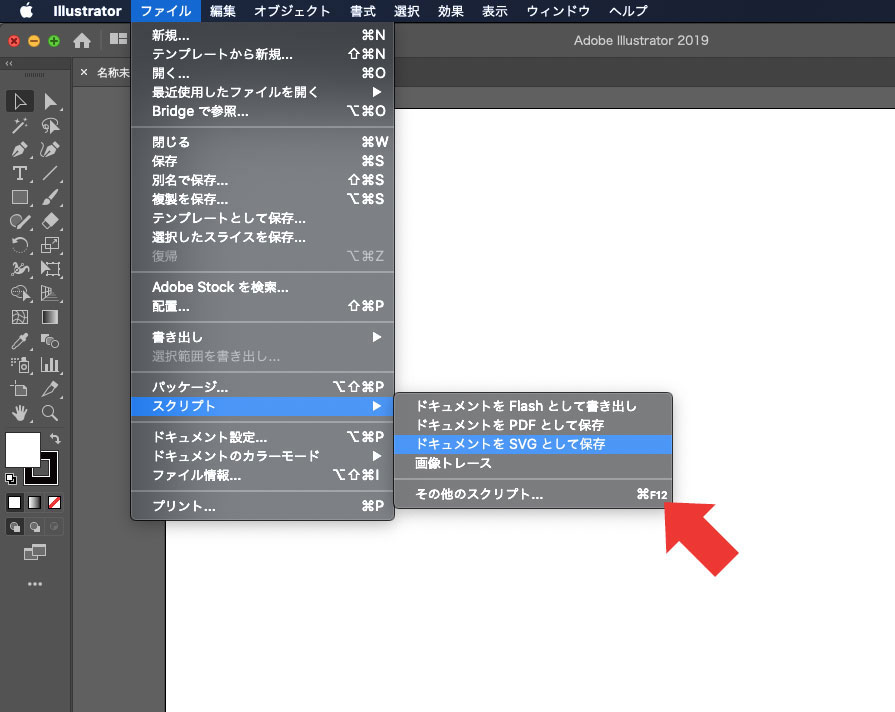Expand the 書き出し submenu
This screenshot has width=895, height=712.
263,337
